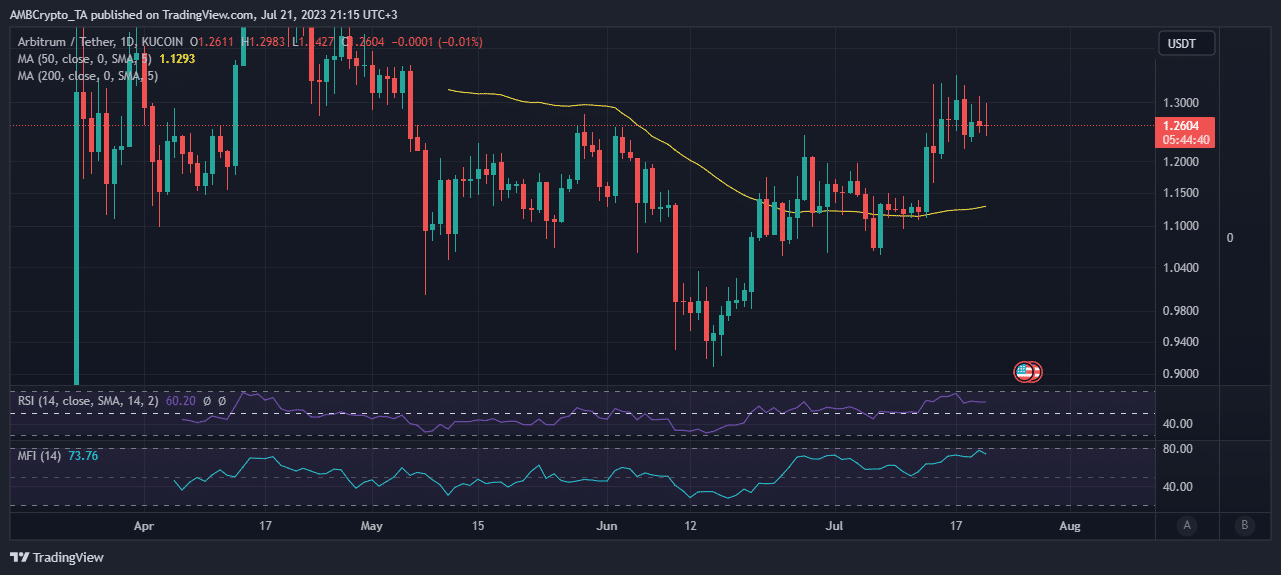
Task: Click the Aug label on time axis
Action: tap(1069, 525)
